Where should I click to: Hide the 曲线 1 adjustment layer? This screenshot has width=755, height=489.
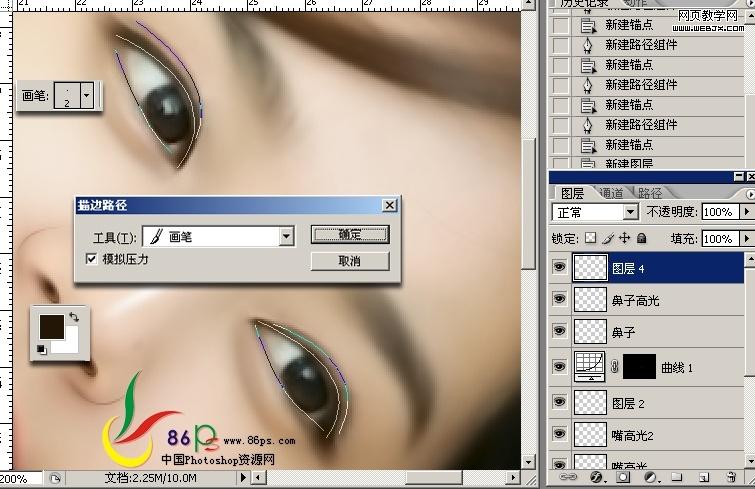[560, 366]
